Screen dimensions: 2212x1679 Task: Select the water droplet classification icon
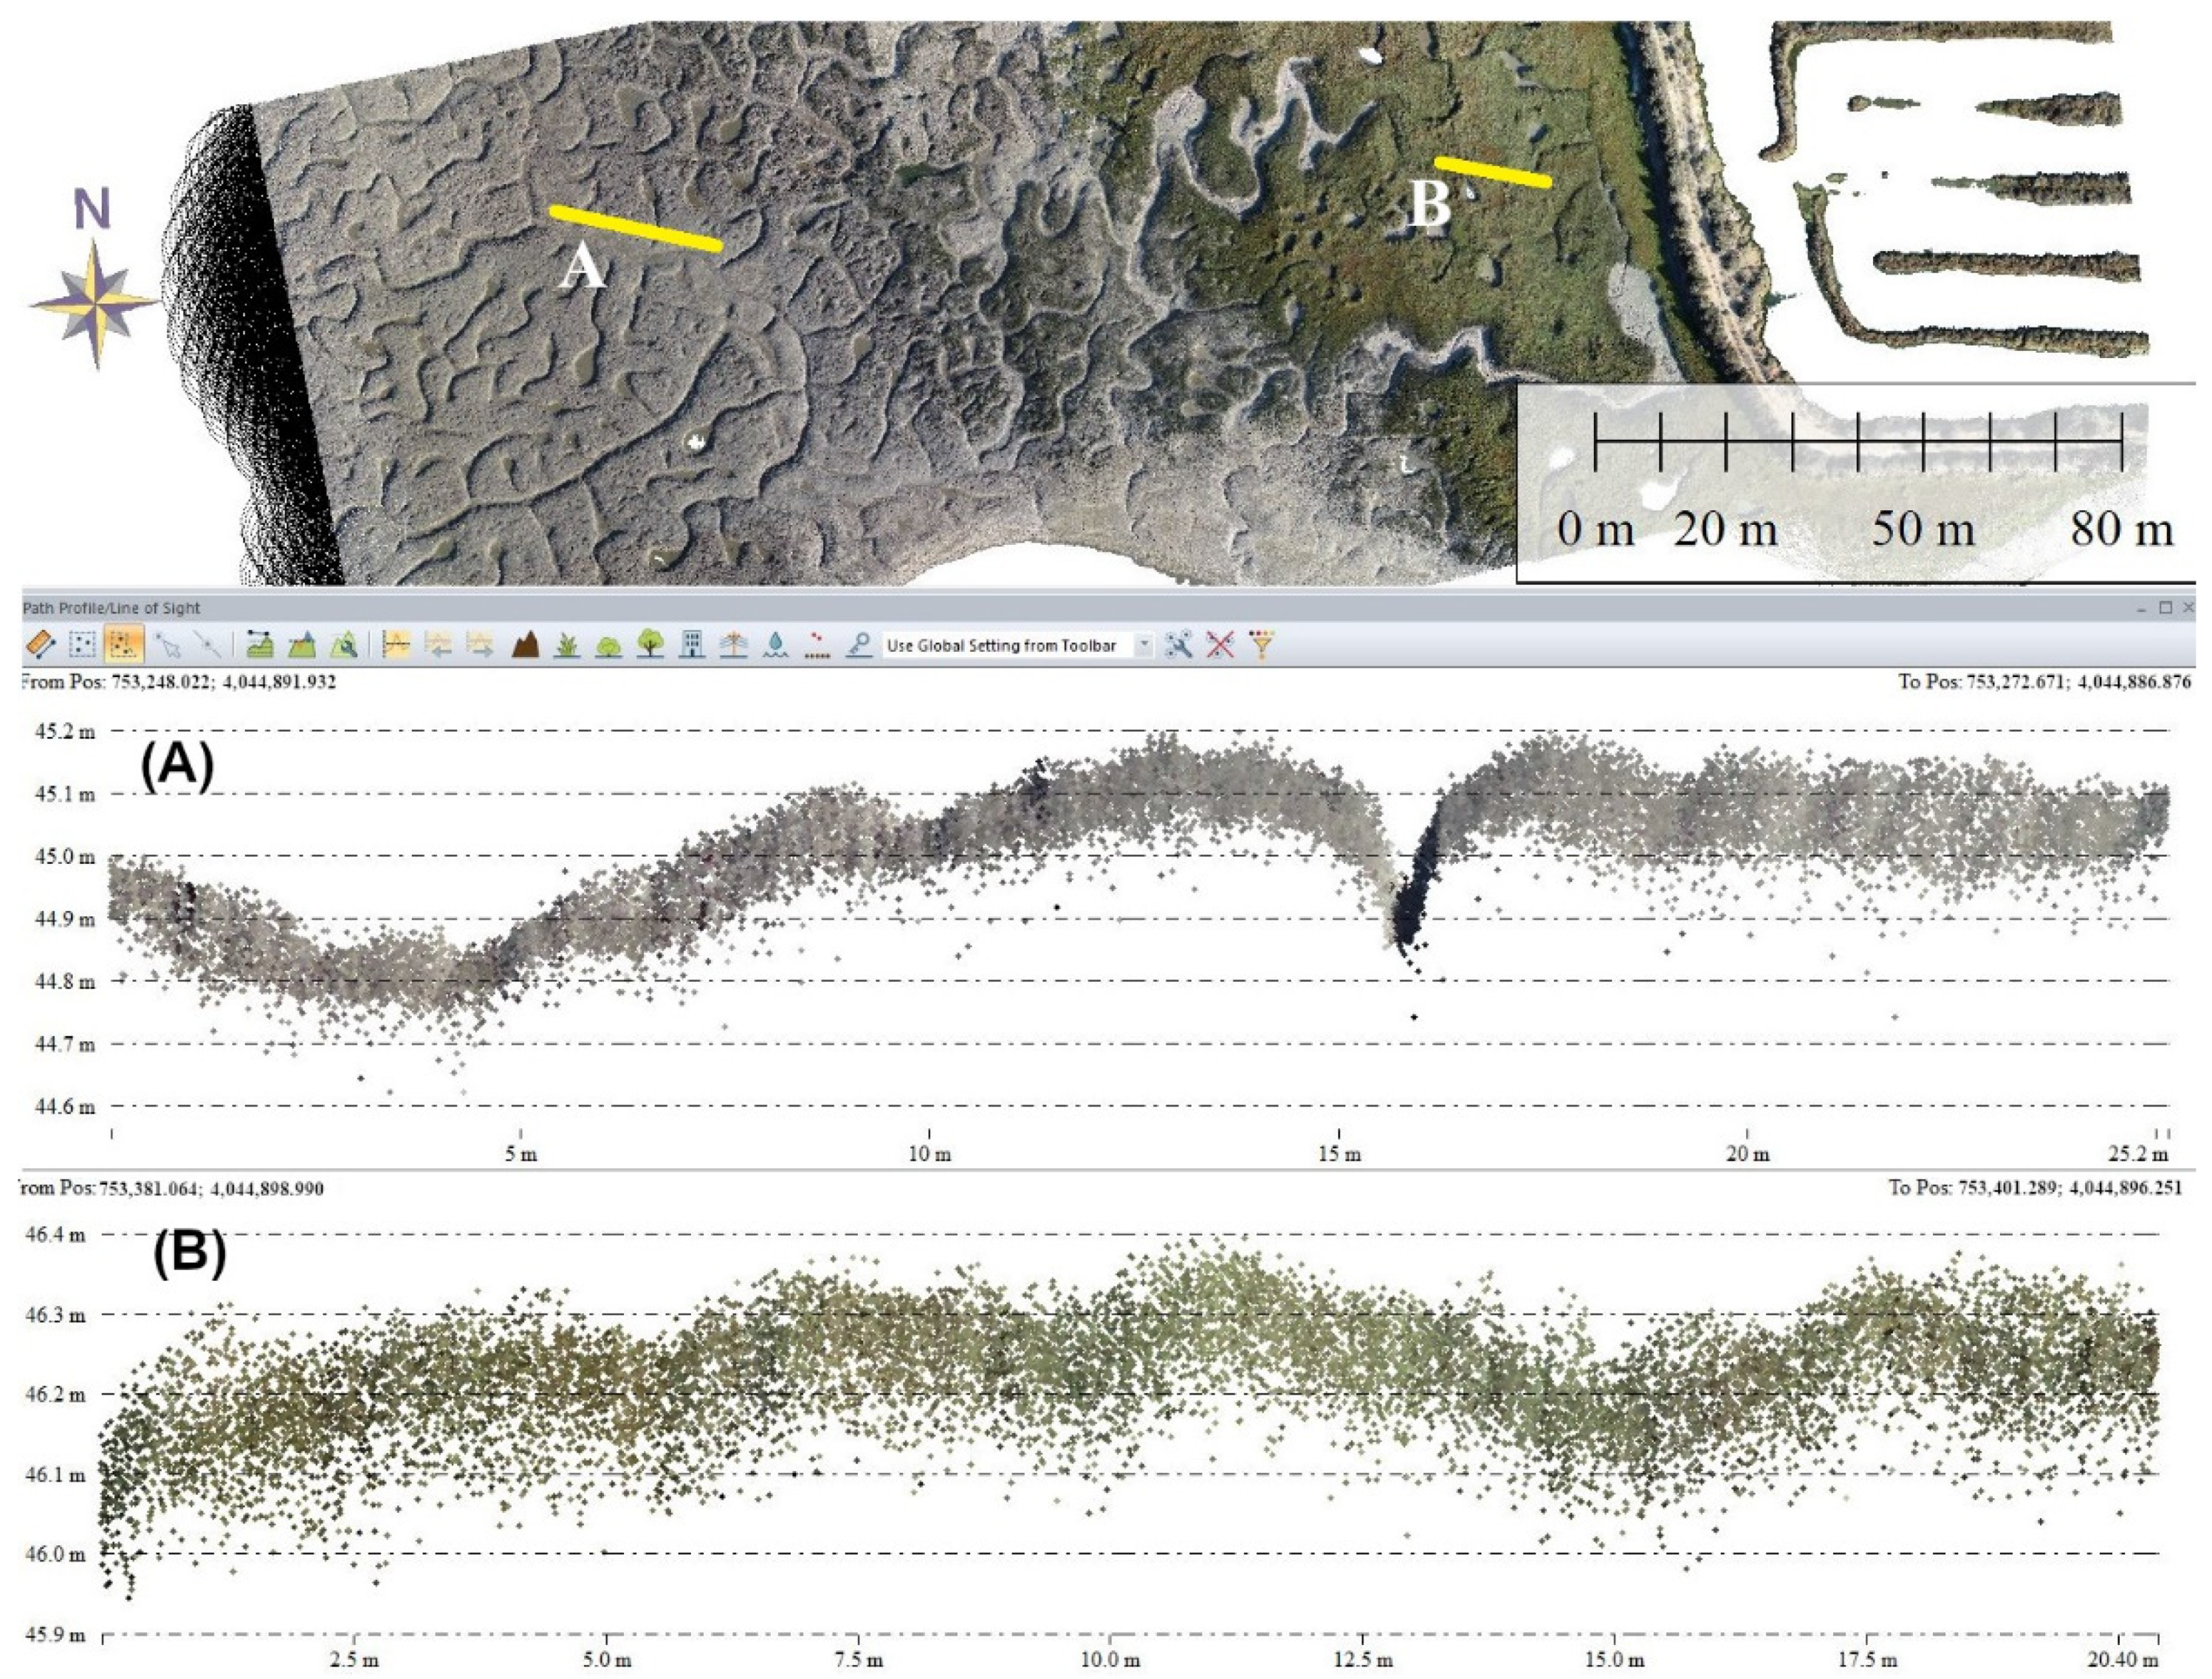click(x=777, y=646)
